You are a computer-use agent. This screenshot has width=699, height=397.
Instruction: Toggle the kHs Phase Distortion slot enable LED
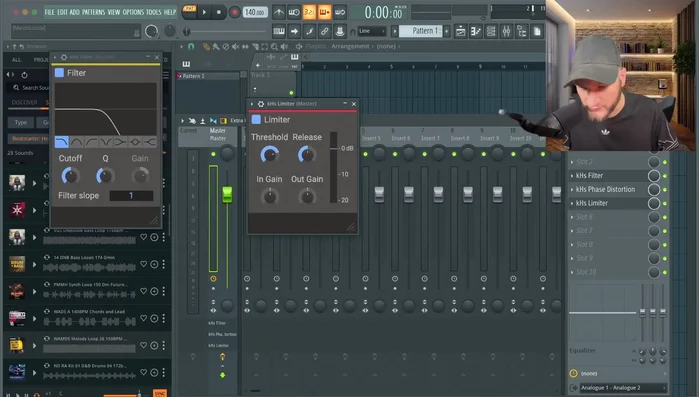665,190
